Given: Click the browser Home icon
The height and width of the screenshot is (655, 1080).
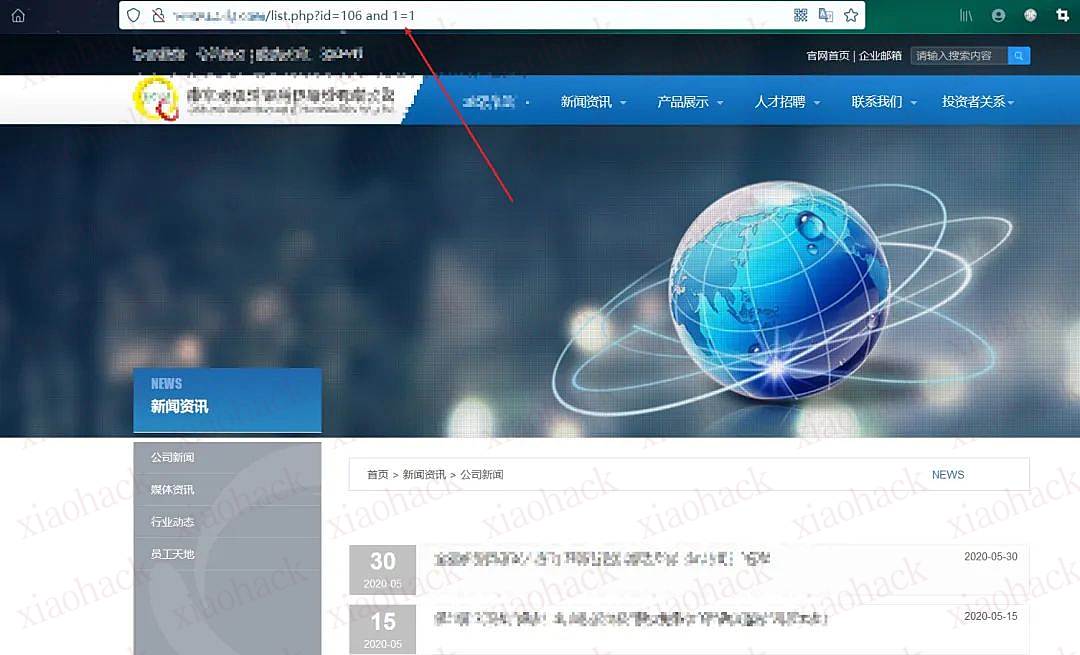Looking at the screenshot, I should tap(19, 15).
